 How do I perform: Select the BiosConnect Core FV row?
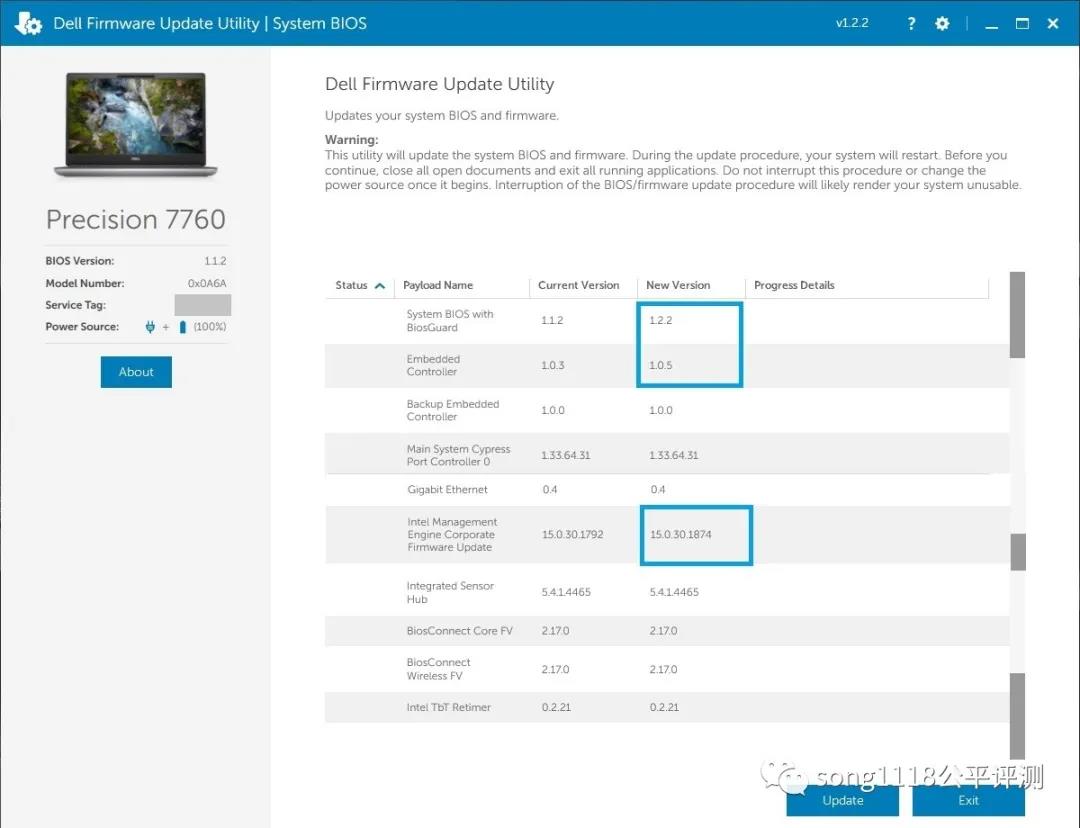pos(667,631)
